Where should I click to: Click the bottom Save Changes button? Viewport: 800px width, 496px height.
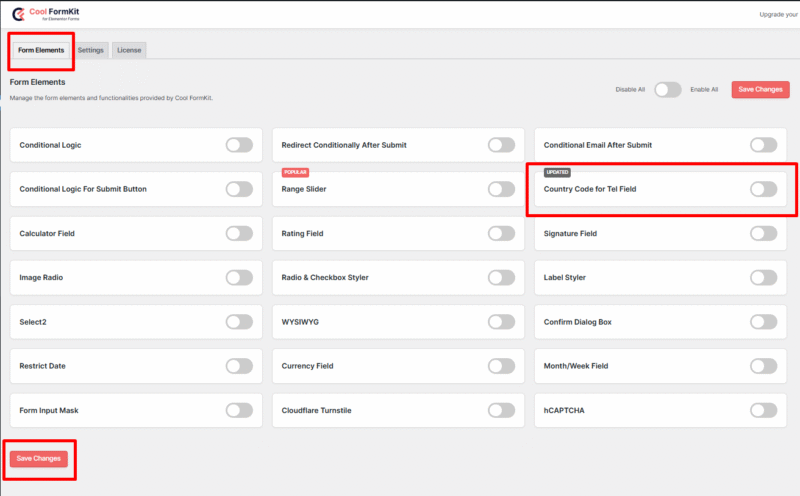coord(39,458)
